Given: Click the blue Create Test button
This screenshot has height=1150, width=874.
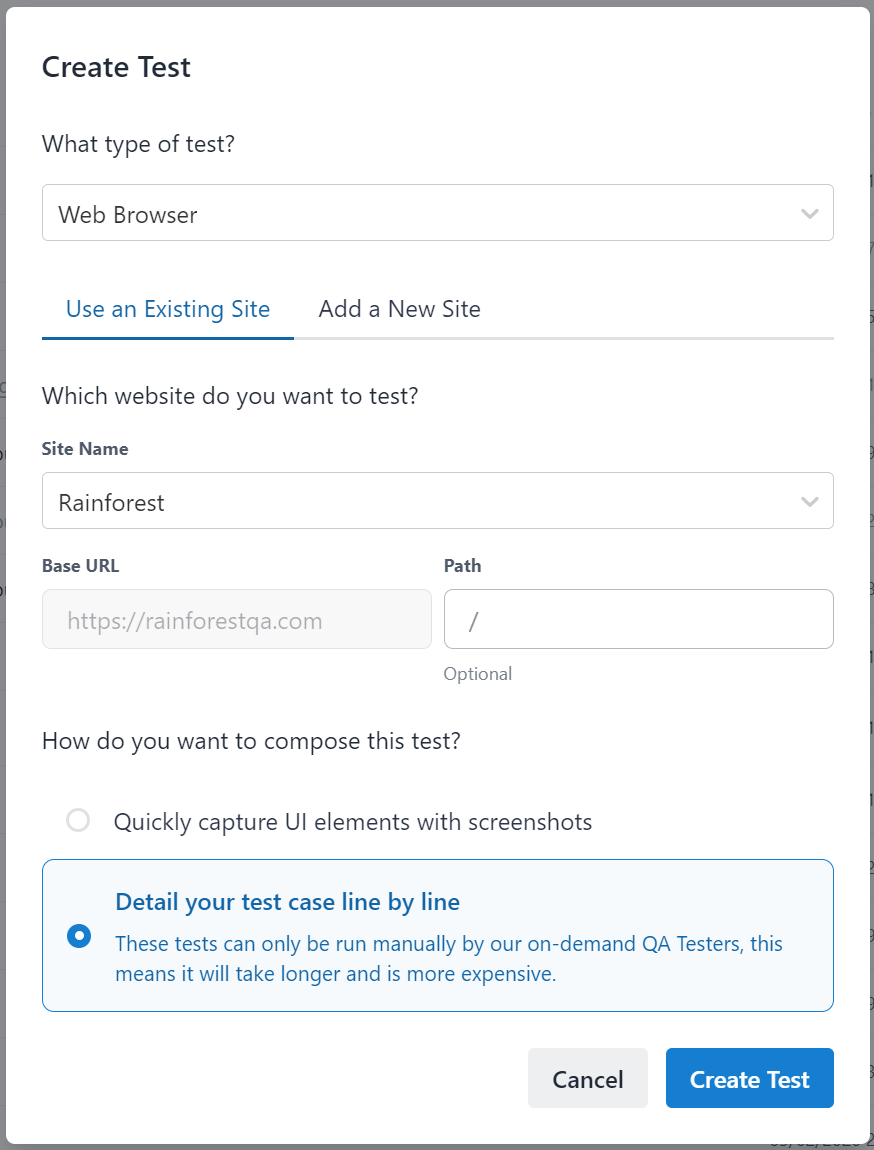Looking at the screenshot, I should pyautogui.click(x=749, y=1079).
